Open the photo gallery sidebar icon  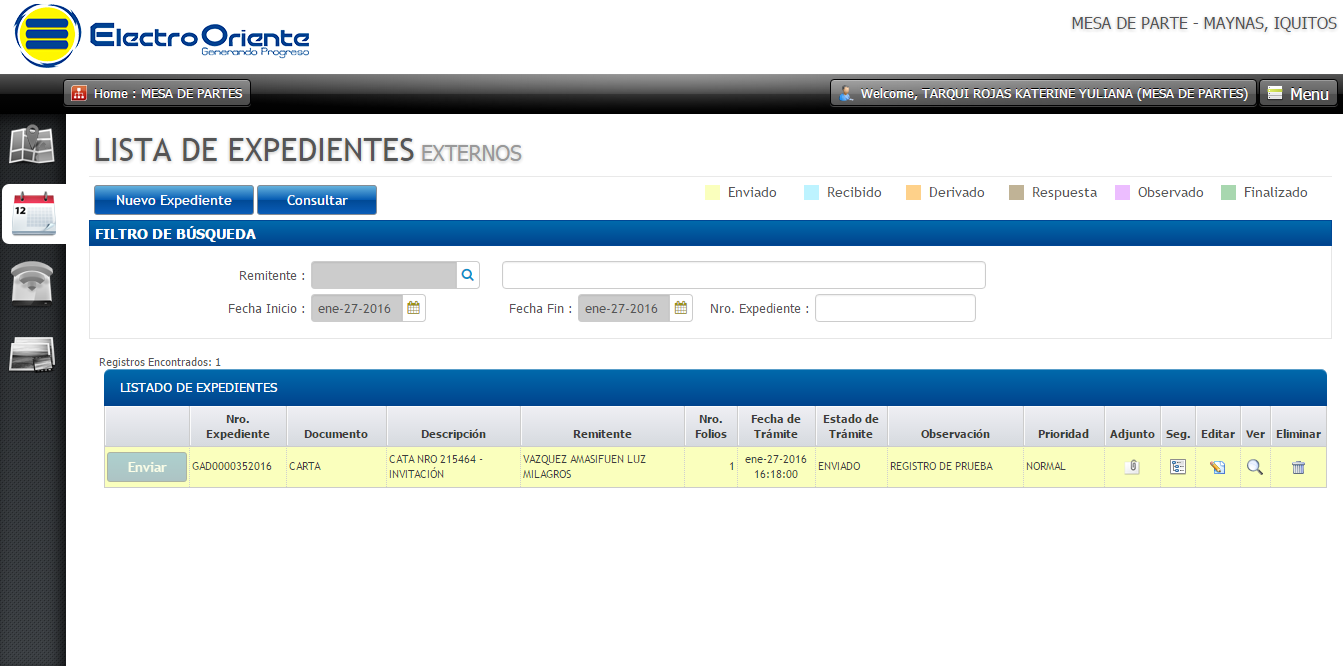pyautogui.click(x=32, y=355)
